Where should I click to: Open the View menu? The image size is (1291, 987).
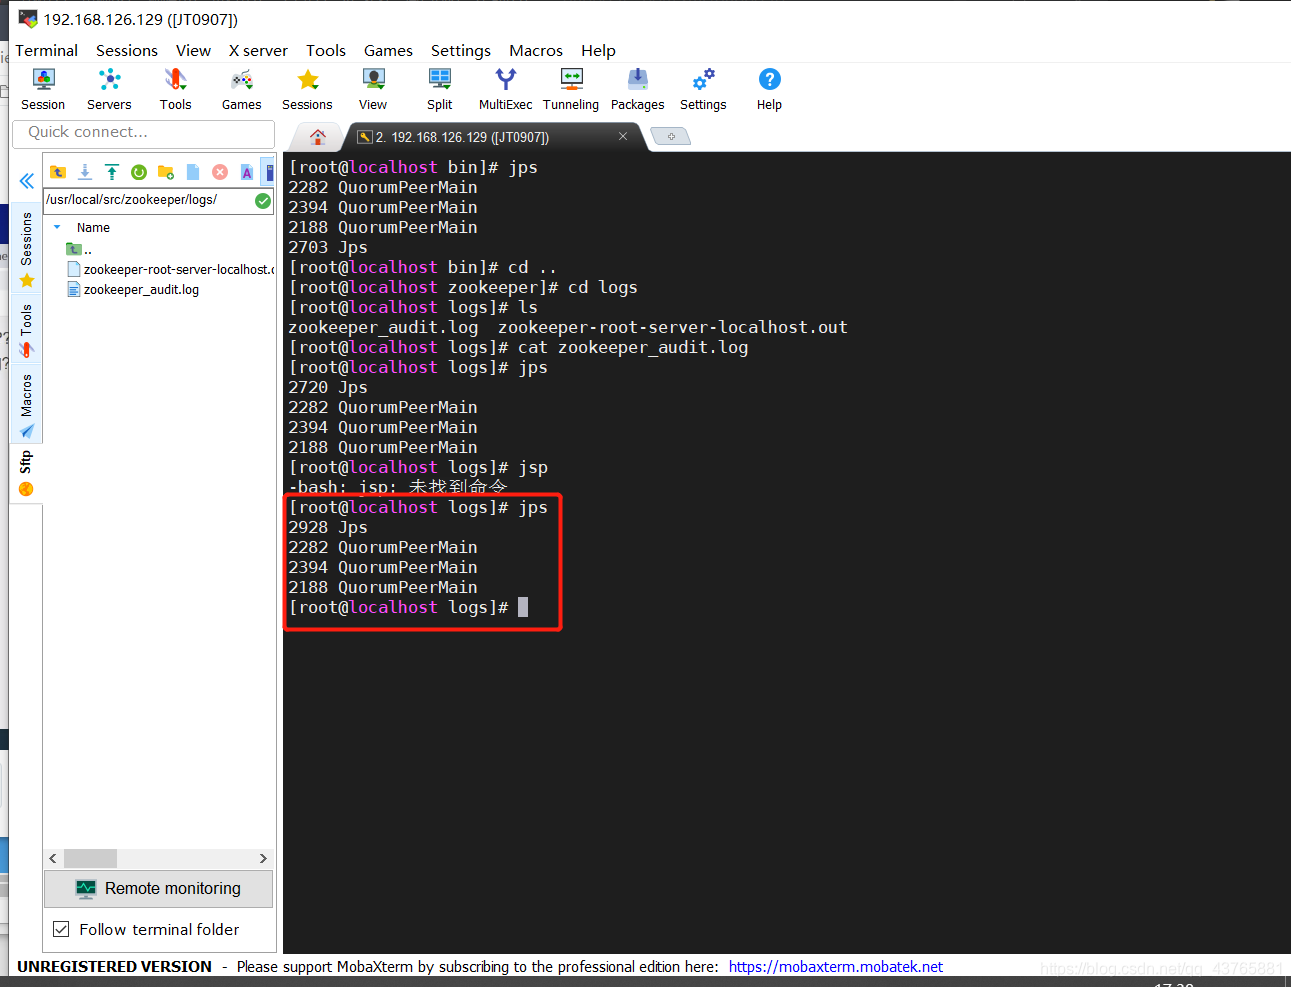[x=193, y=50]
